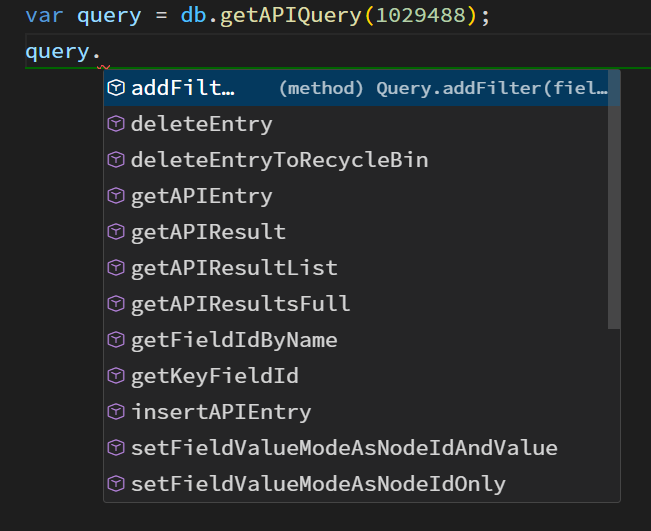
Task: Click the method icon next to setFieldValueModeAsNodeIdOnly
Action: 116,484
